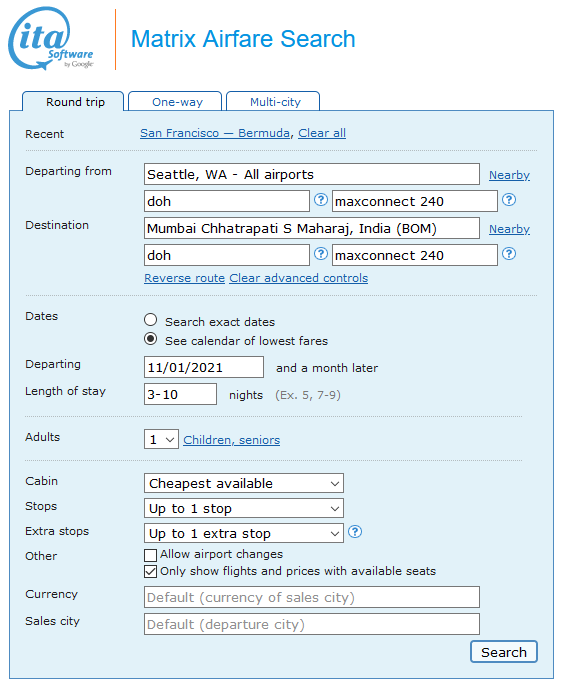Click the ITA Software logo
The image size is (562, 696).
coord(51,39)
